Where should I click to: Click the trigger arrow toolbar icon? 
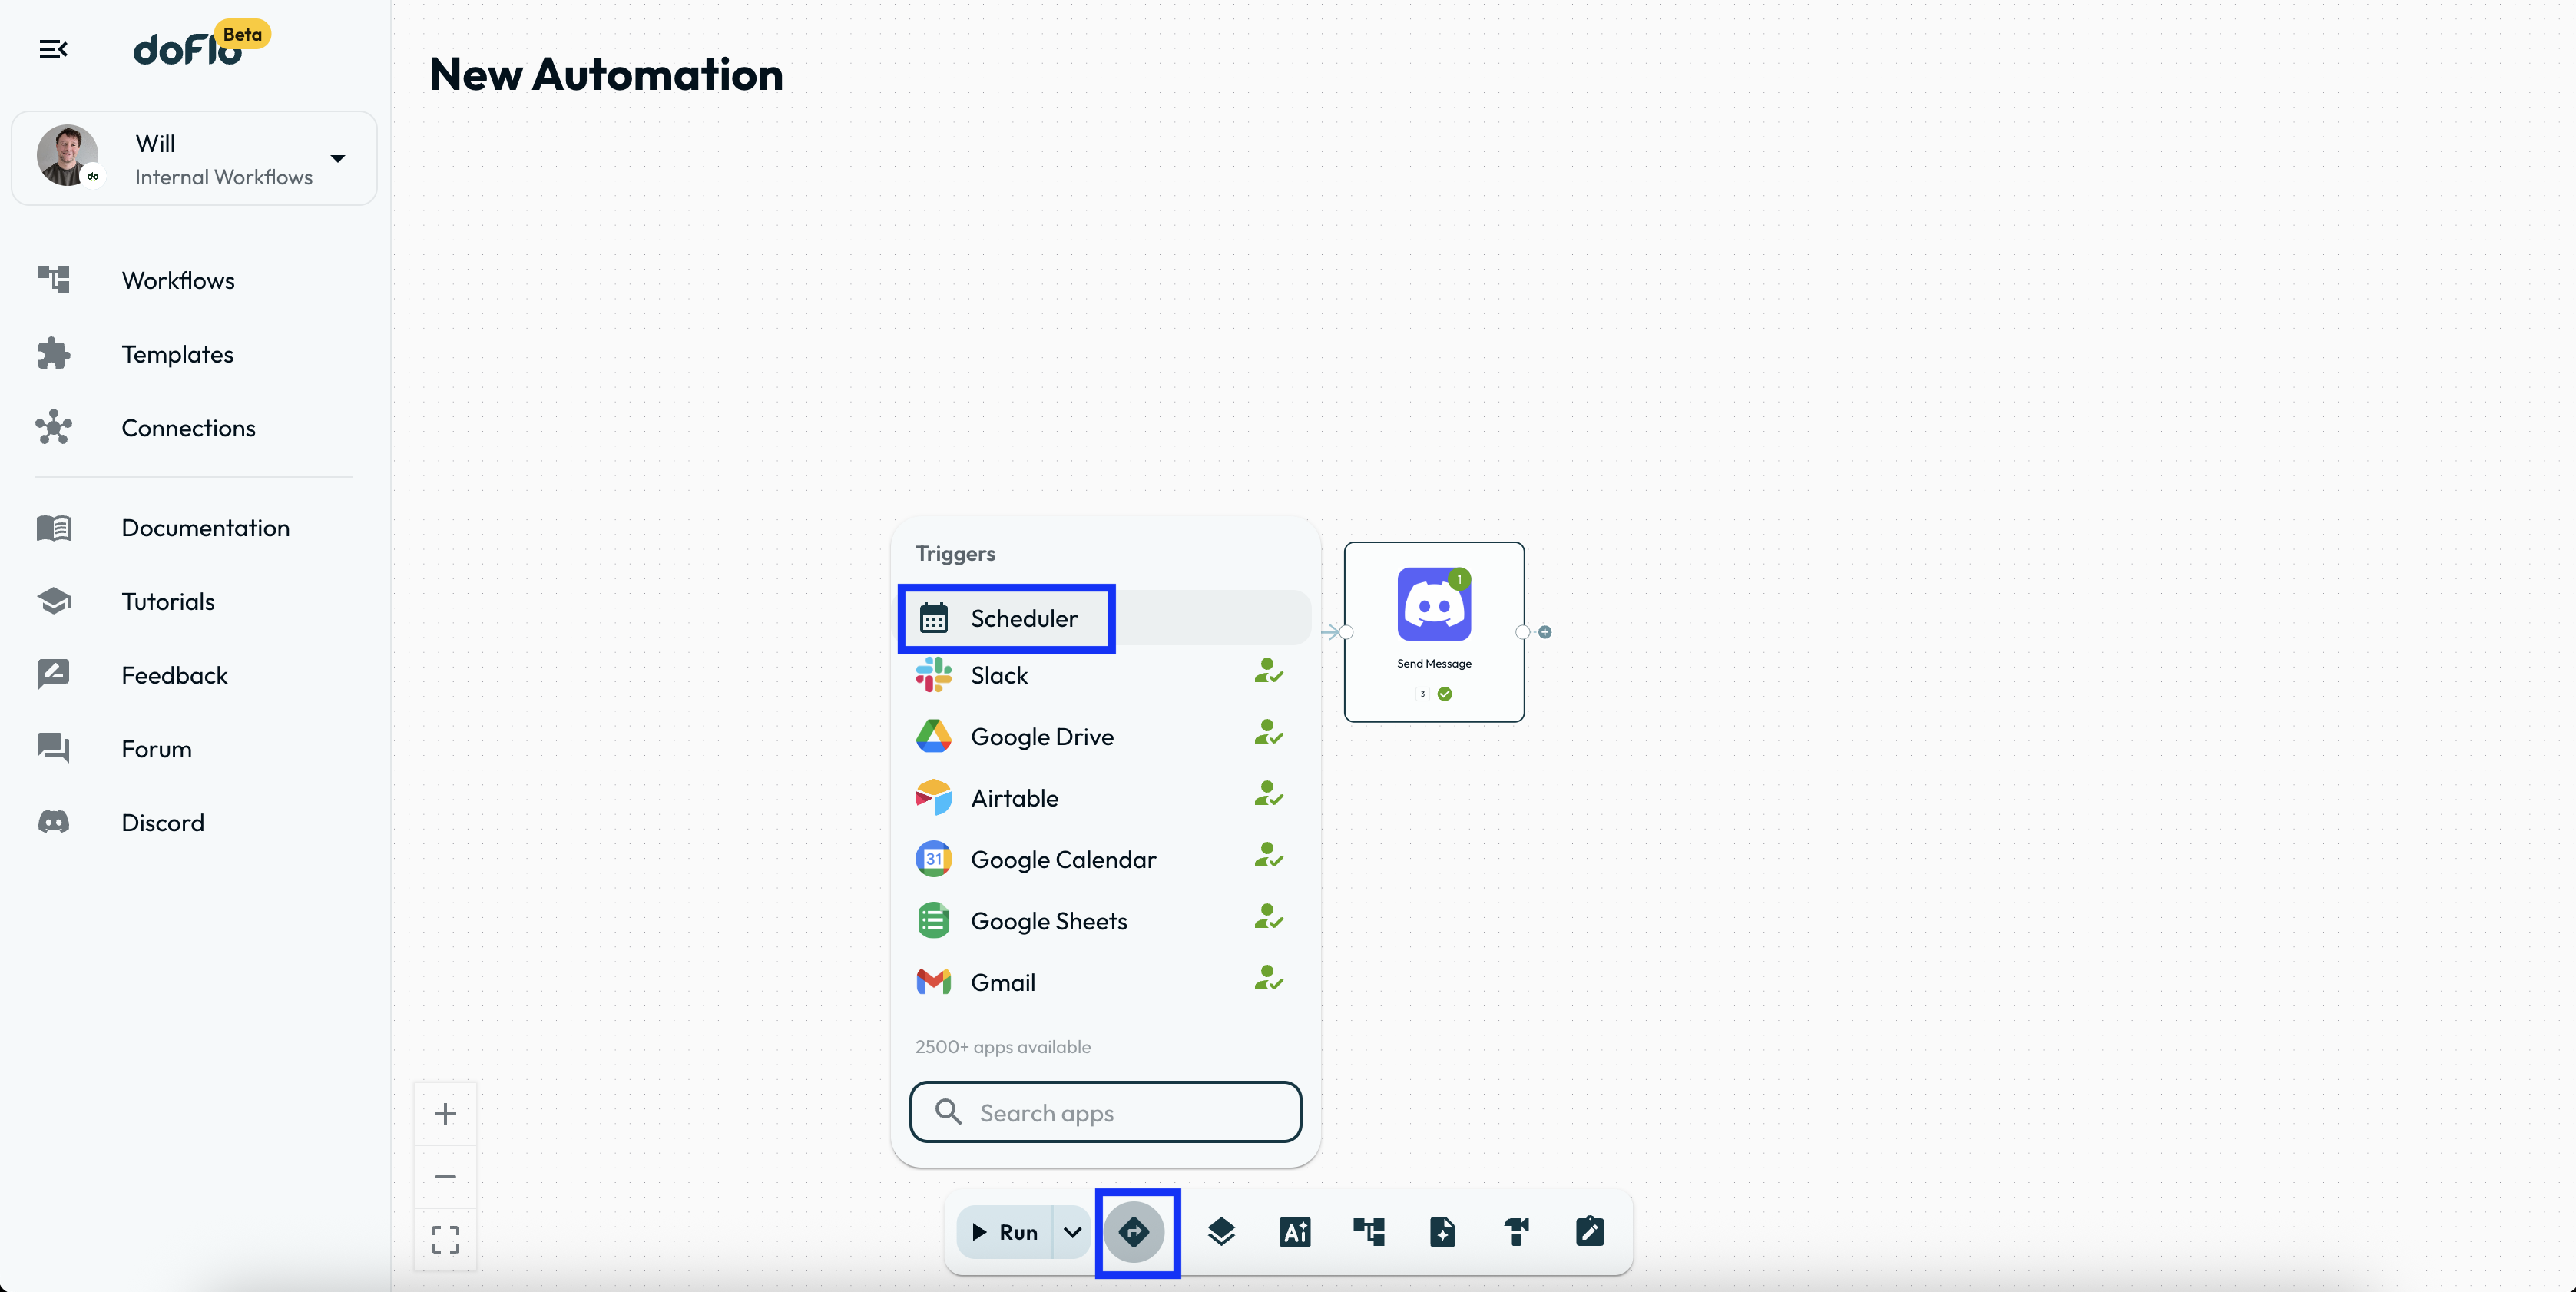tap(1133, 1232)
